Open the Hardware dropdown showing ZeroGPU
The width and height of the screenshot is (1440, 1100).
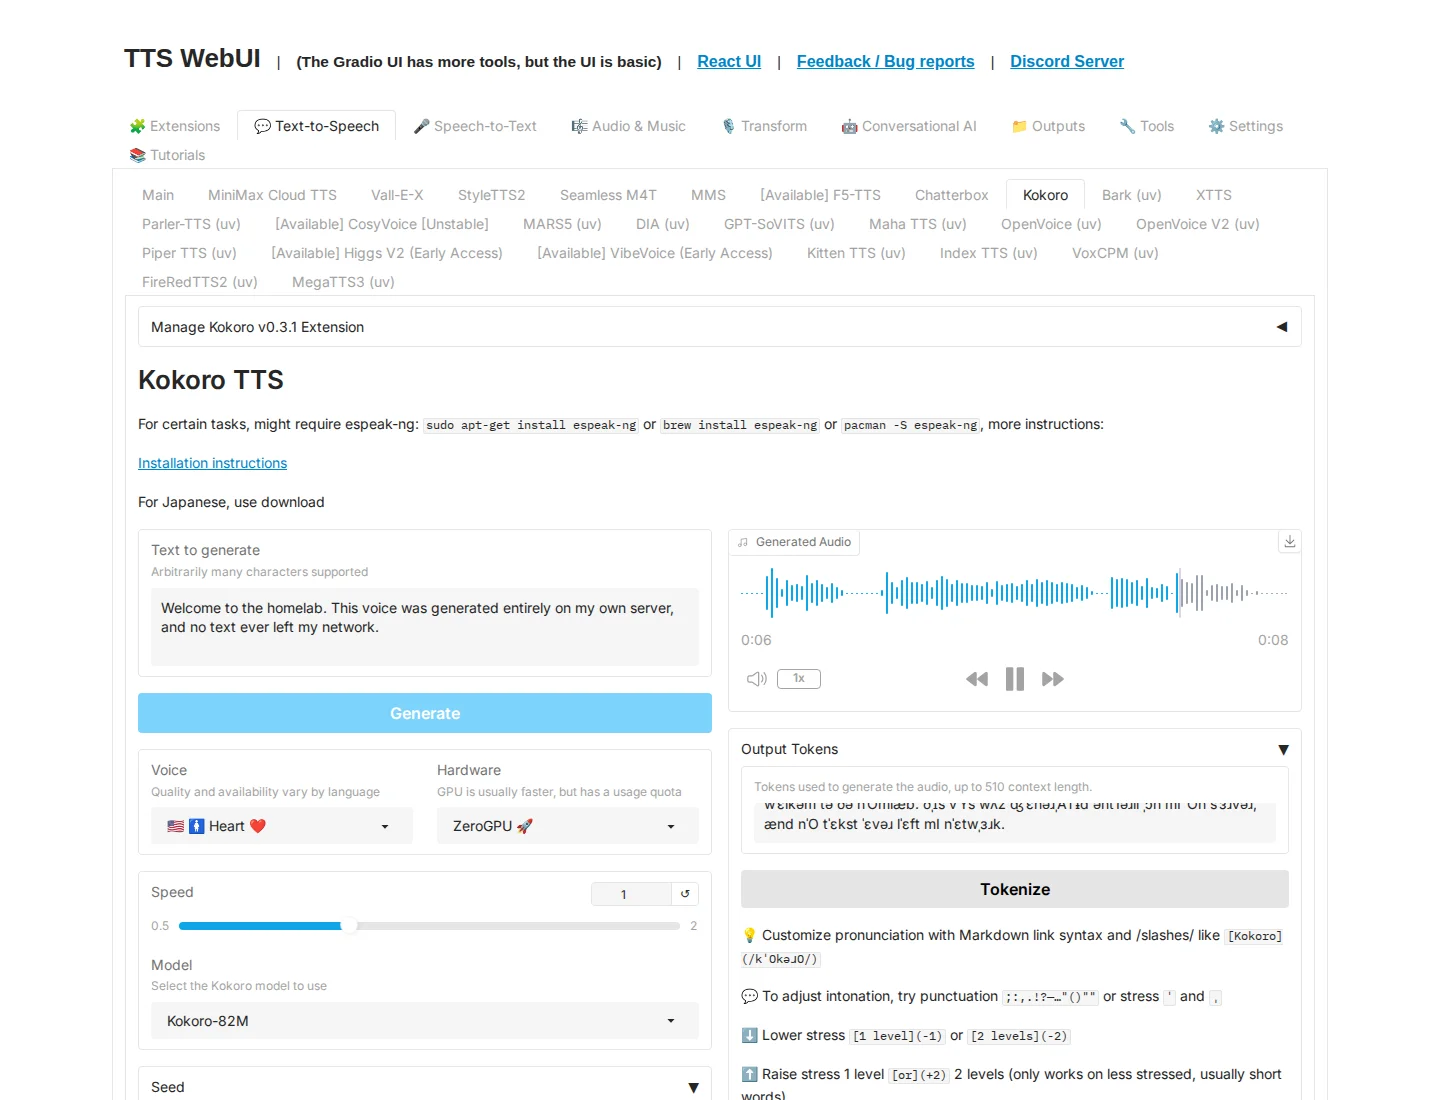tap(568, 826)
